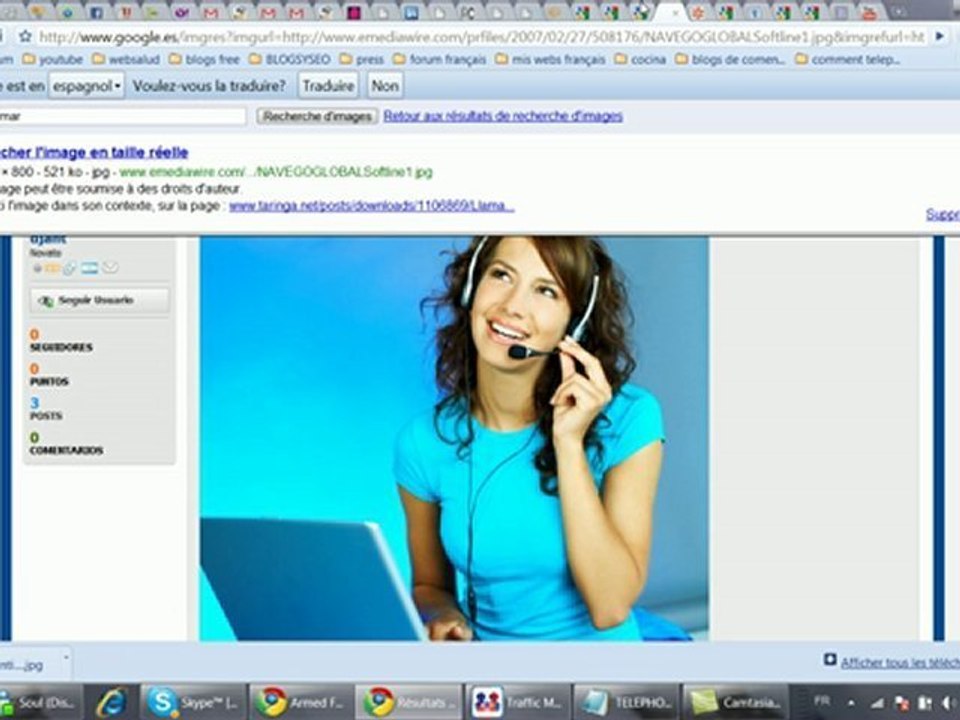Switch to the YouTube tab at far right
The height and width of the screenshot is (720, 960).
(x=869, y=12)
